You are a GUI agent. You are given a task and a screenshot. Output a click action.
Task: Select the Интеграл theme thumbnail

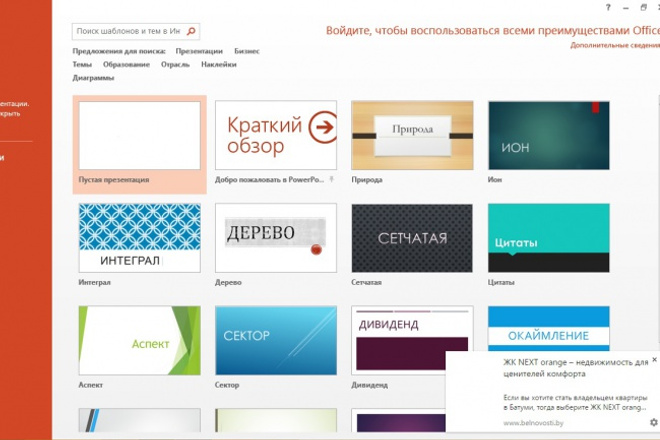(x=139, y=238)
